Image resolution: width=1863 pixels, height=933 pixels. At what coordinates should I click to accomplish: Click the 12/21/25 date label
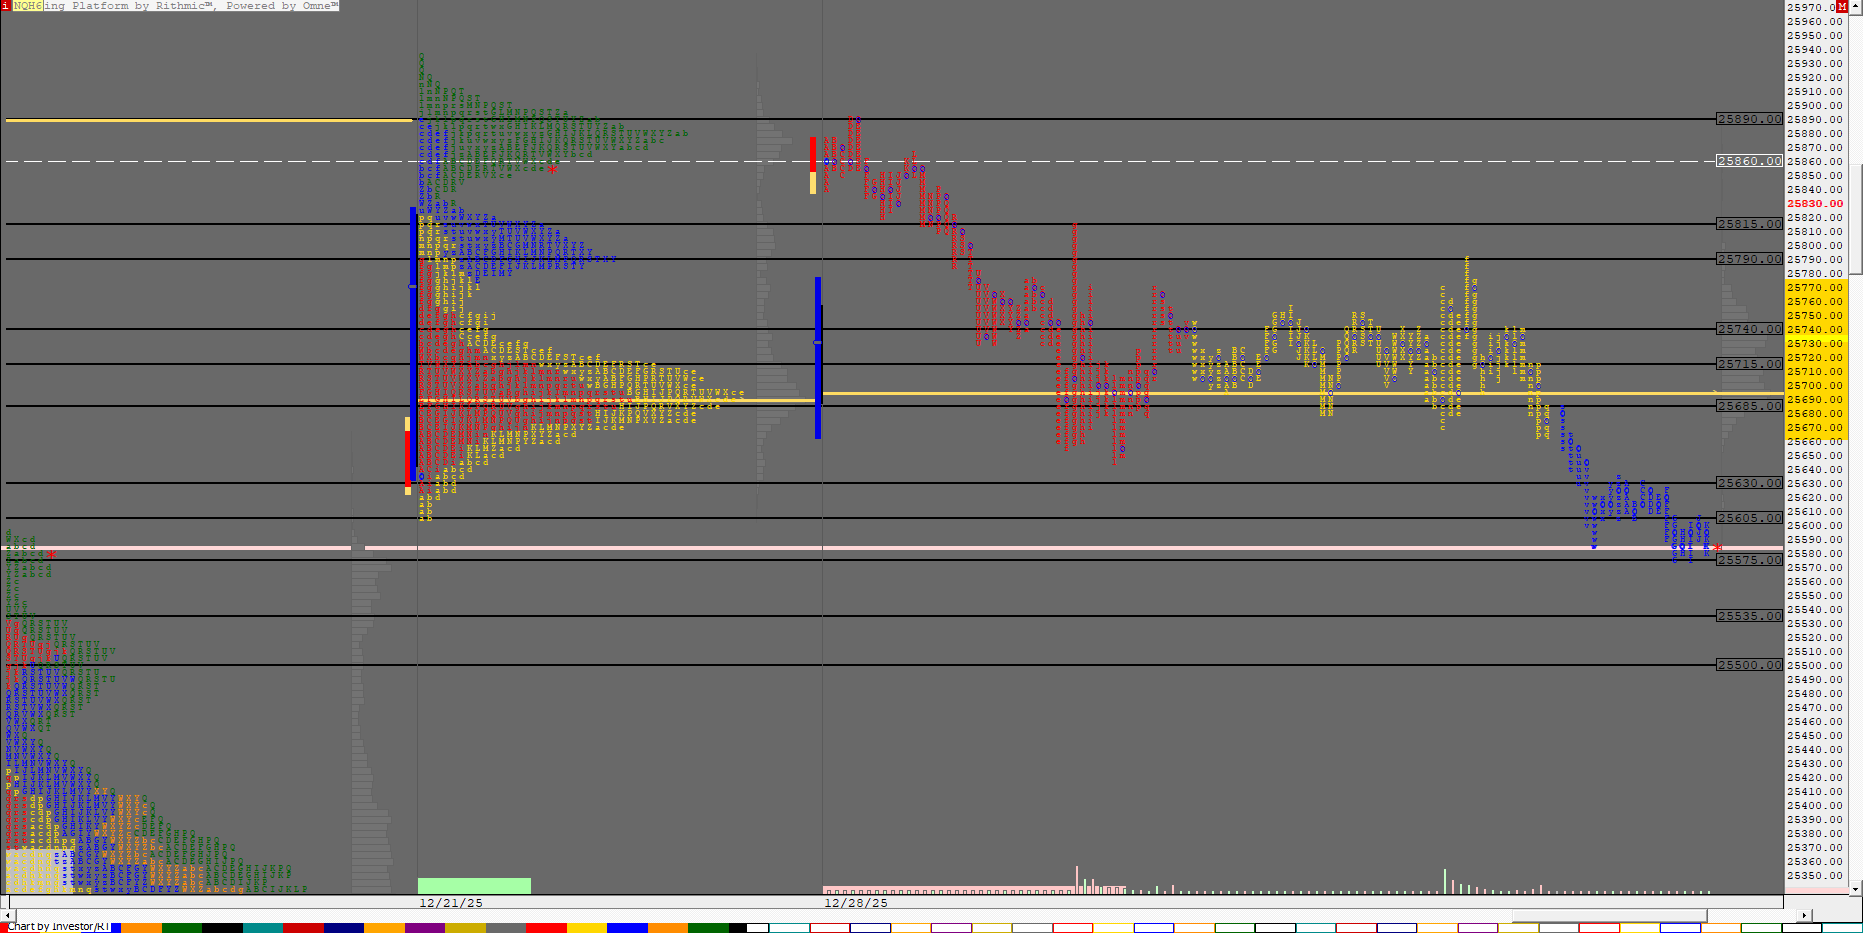coord(450,903)
